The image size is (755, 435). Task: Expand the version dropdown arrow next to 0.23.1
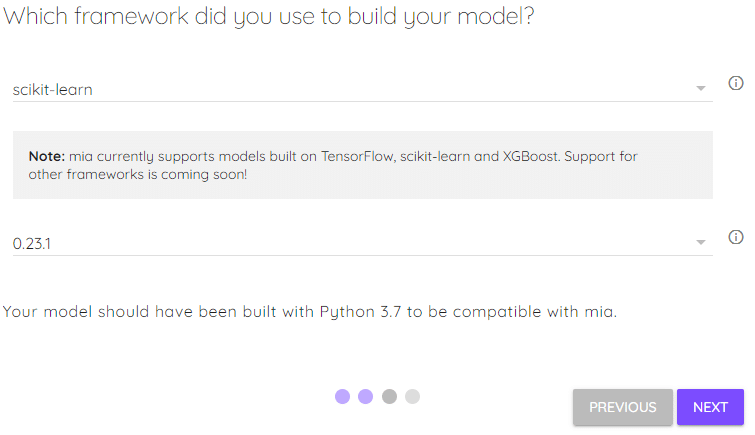point(701,242)
